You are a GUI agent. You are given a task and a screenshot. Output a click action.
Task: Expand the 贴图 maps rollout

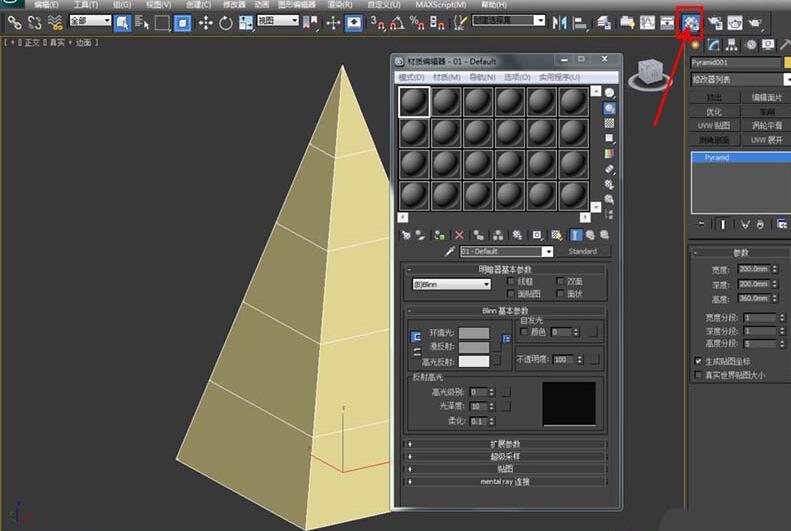pyautogui.click(x=505, y=469)
